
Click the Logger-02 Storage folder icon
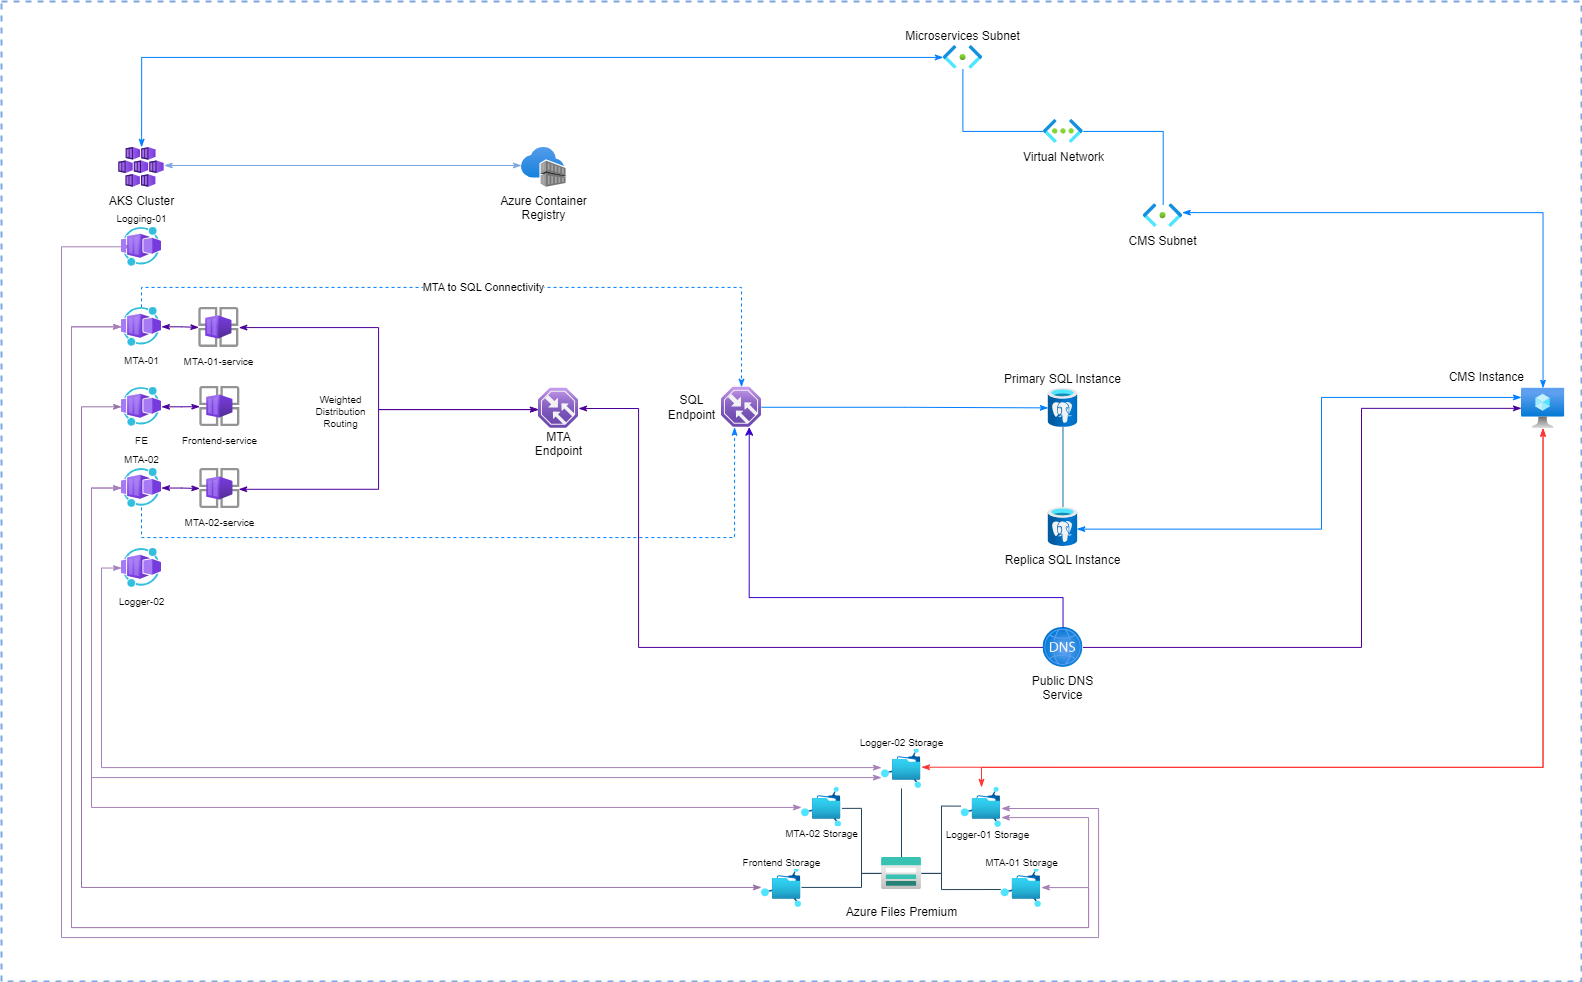(902, 767)
